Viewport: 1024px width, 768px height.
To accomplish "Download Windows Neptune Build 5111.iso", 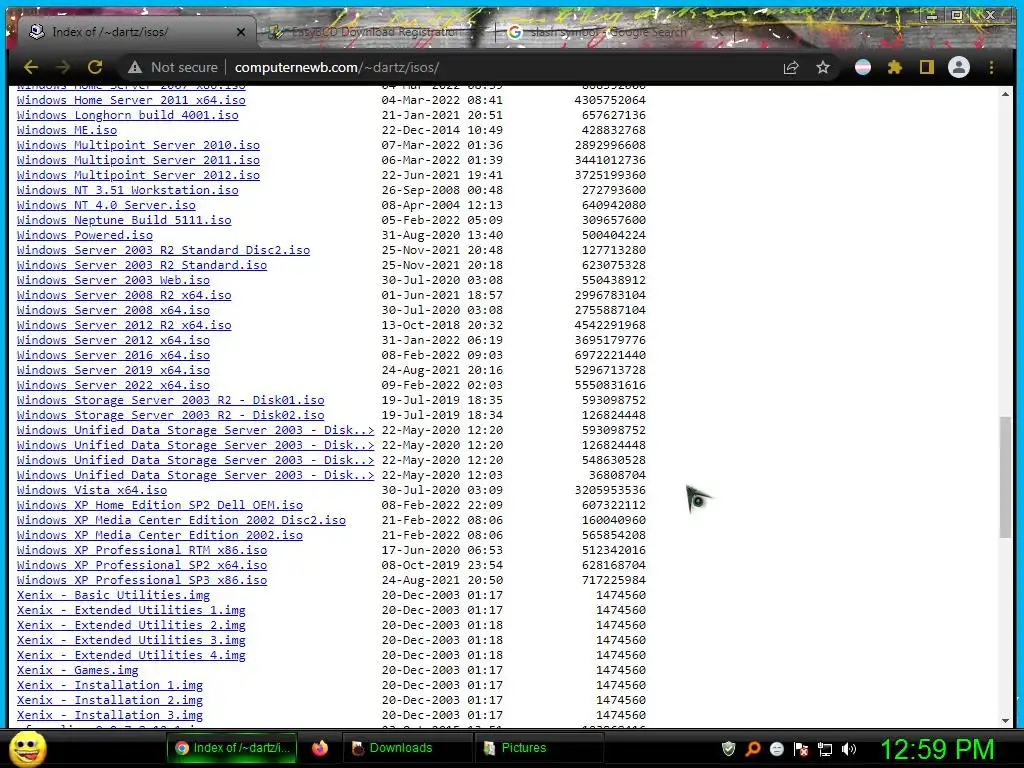I will [x=124, y=220].
